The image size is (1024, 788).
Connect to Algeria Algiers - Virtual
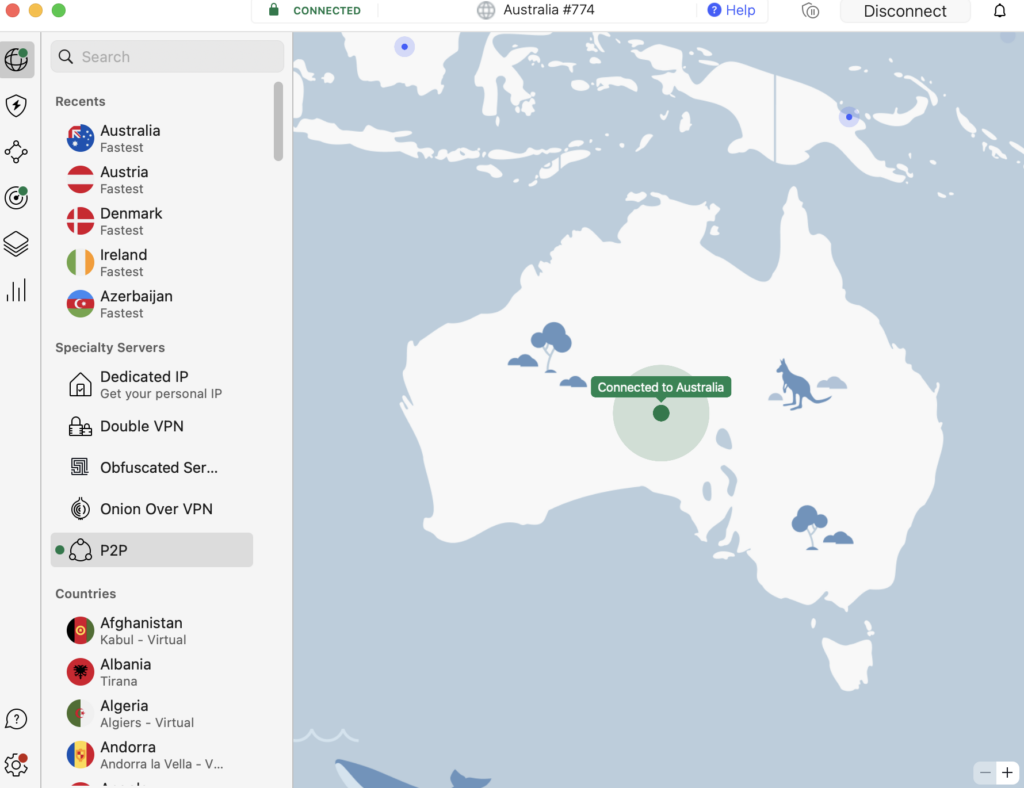click(x=152, y=714)
